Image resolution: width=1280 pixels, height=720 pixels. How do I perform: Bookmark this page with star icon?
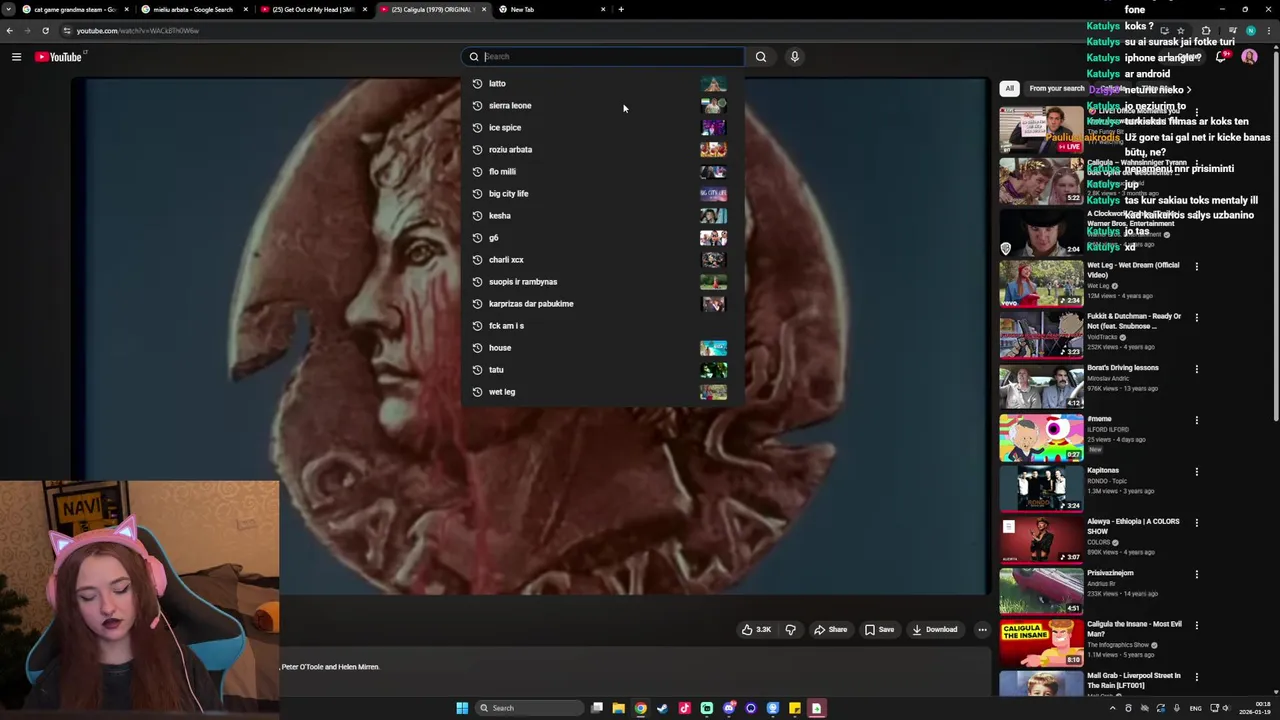pos(1180,31)
